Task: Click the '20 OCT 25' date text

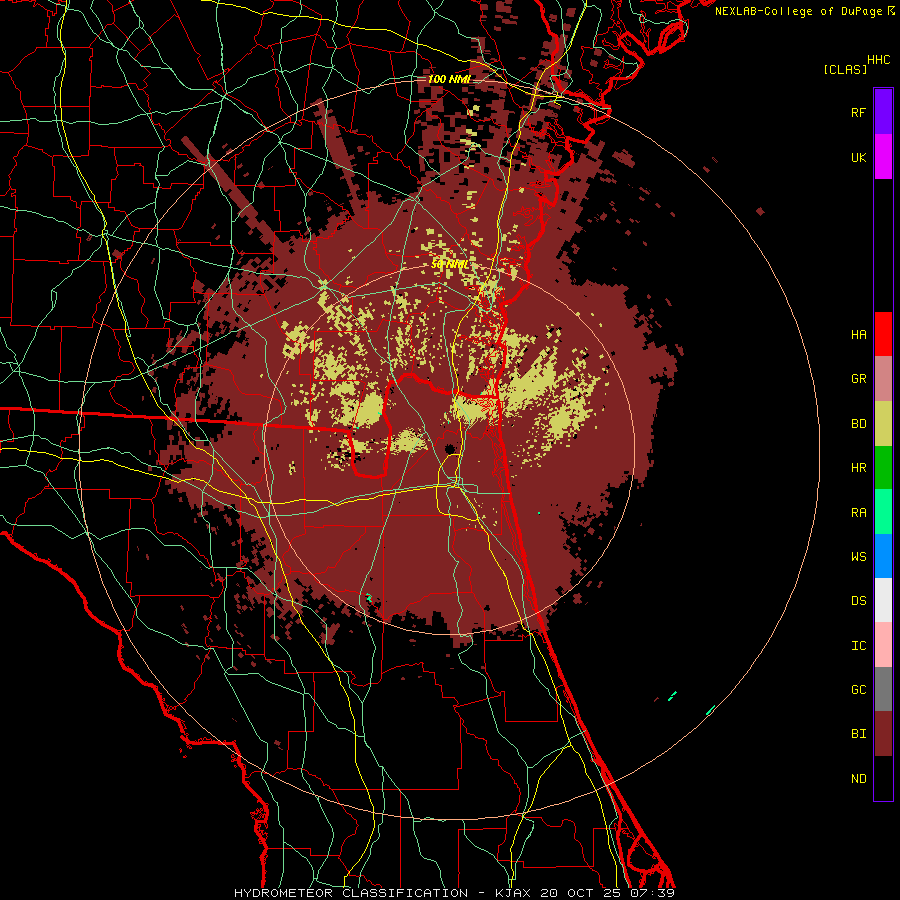Action: [581, 893]
